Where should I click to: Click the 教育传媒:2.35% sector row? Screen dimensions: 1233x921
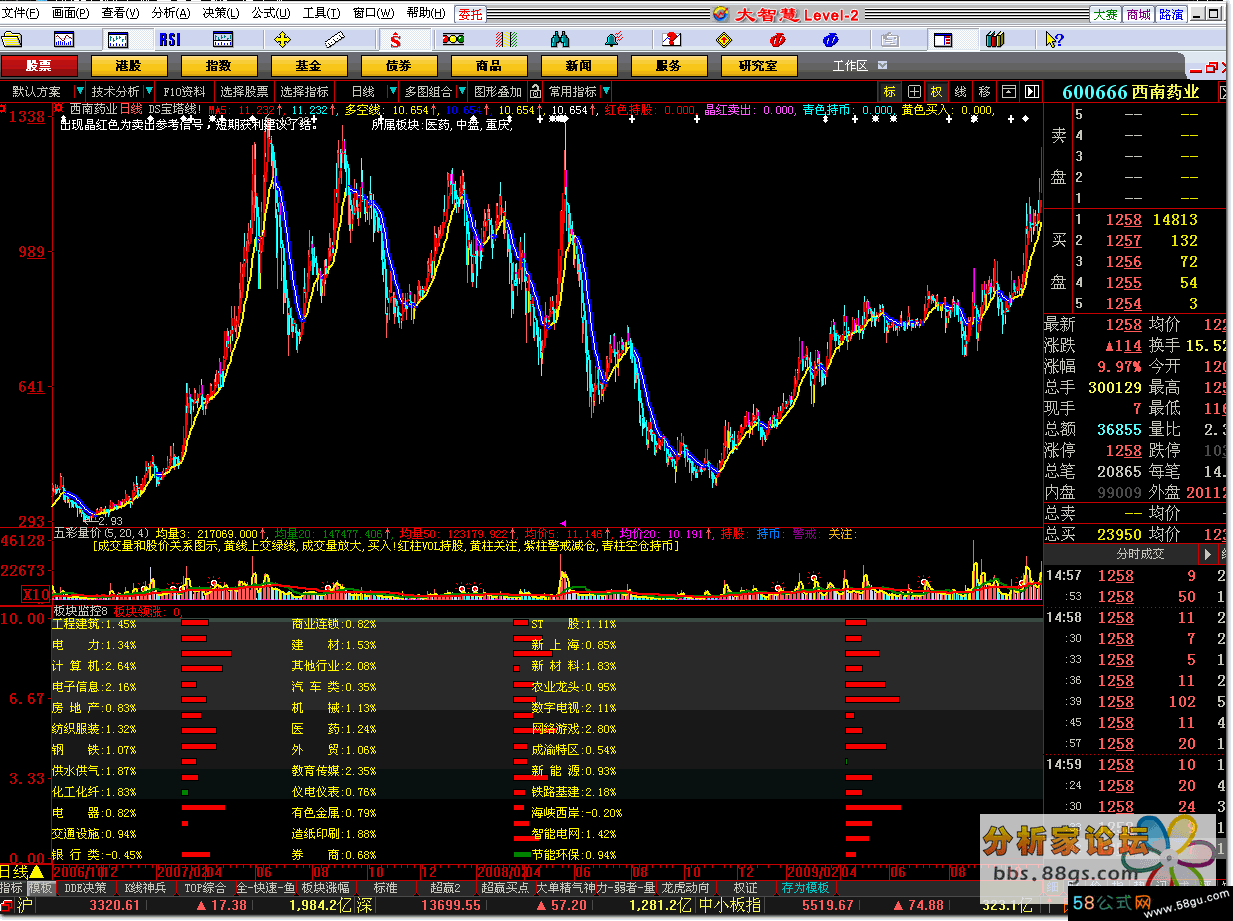(334, 771)
